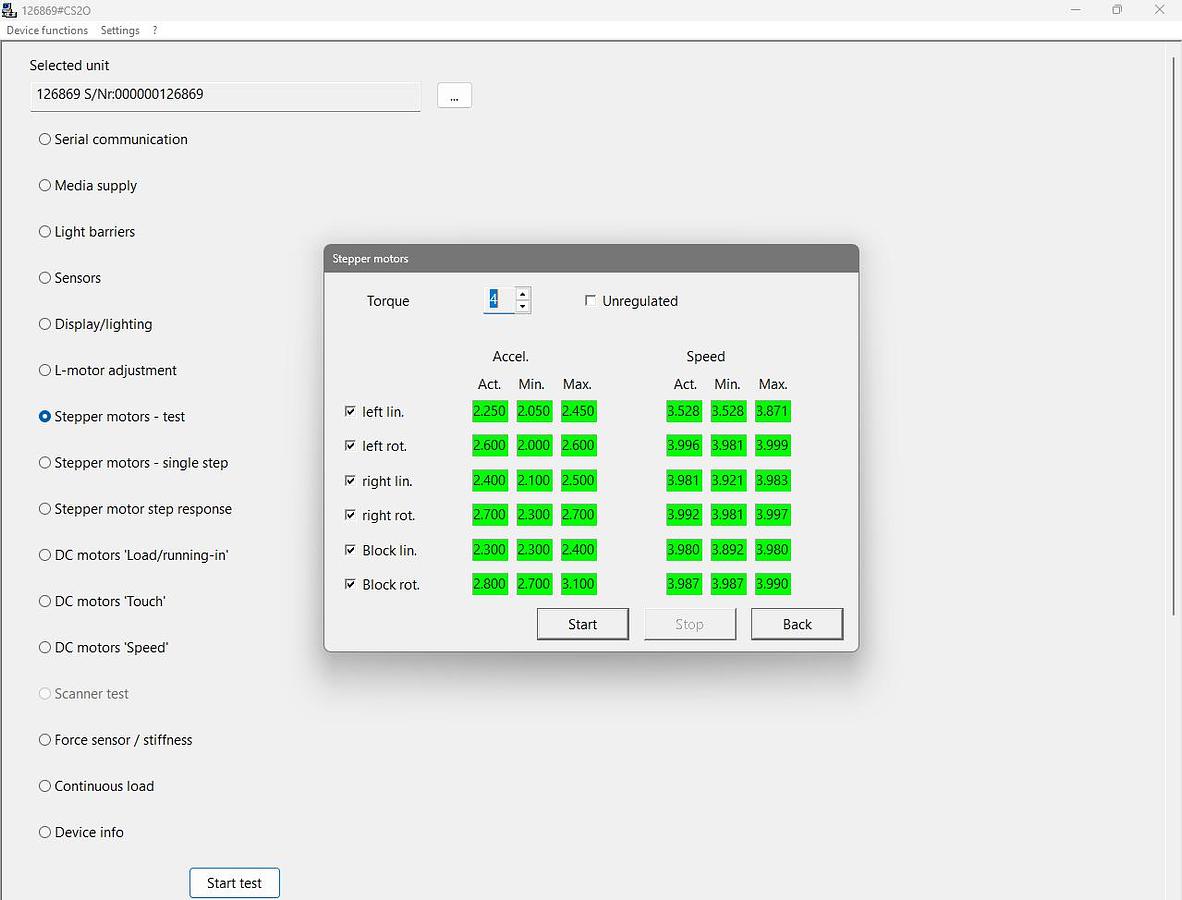This screenshot has width=1182, height=900.
Task: Click the vertical scrollbar on the right
Action: (1173, 335)
